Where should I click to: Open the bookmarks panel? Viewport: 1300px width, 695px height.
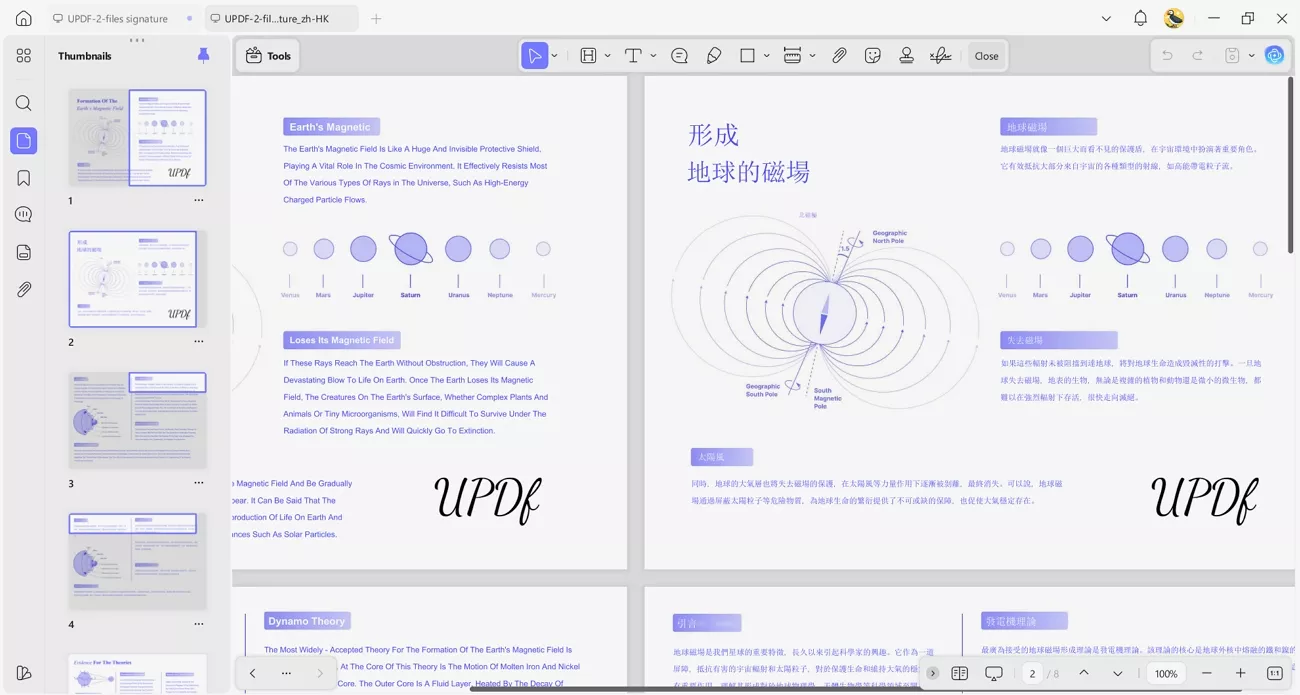coord(23,177)
